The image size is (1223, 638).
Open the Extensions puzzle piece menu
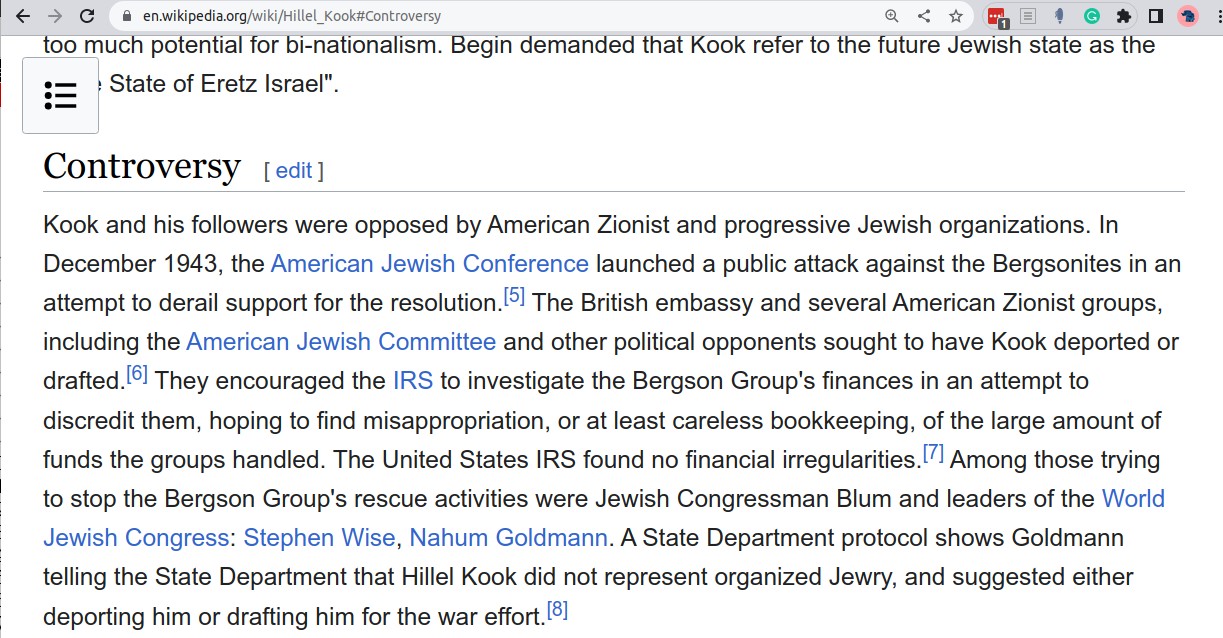coord(1123,16)
